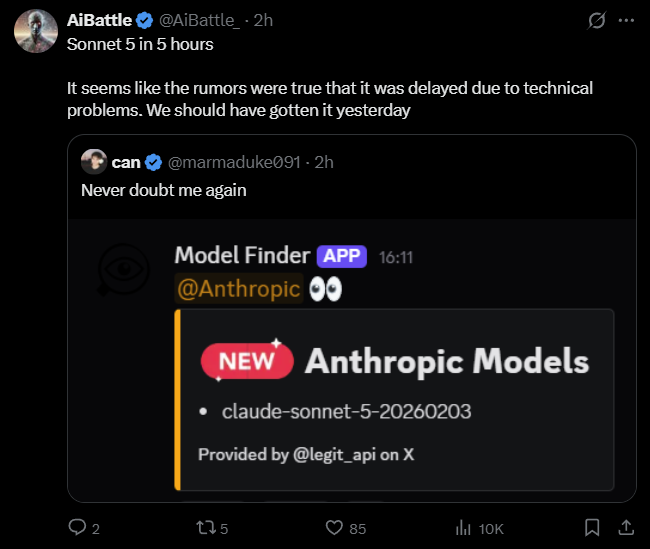Click the @Anthropic mention in image
This screenshot has width=650, height=549.
(238, 289)
